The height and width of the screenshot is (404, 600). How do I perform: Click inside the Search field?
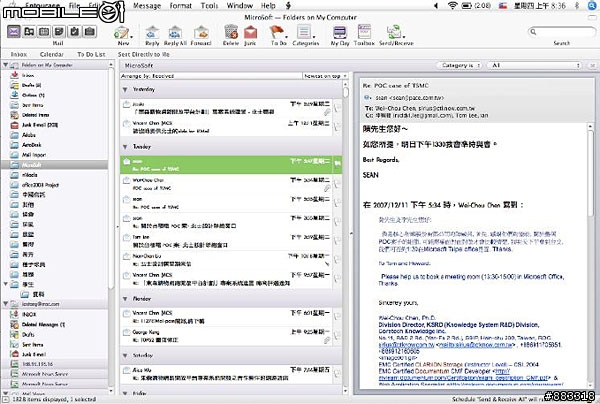point(561,32)
